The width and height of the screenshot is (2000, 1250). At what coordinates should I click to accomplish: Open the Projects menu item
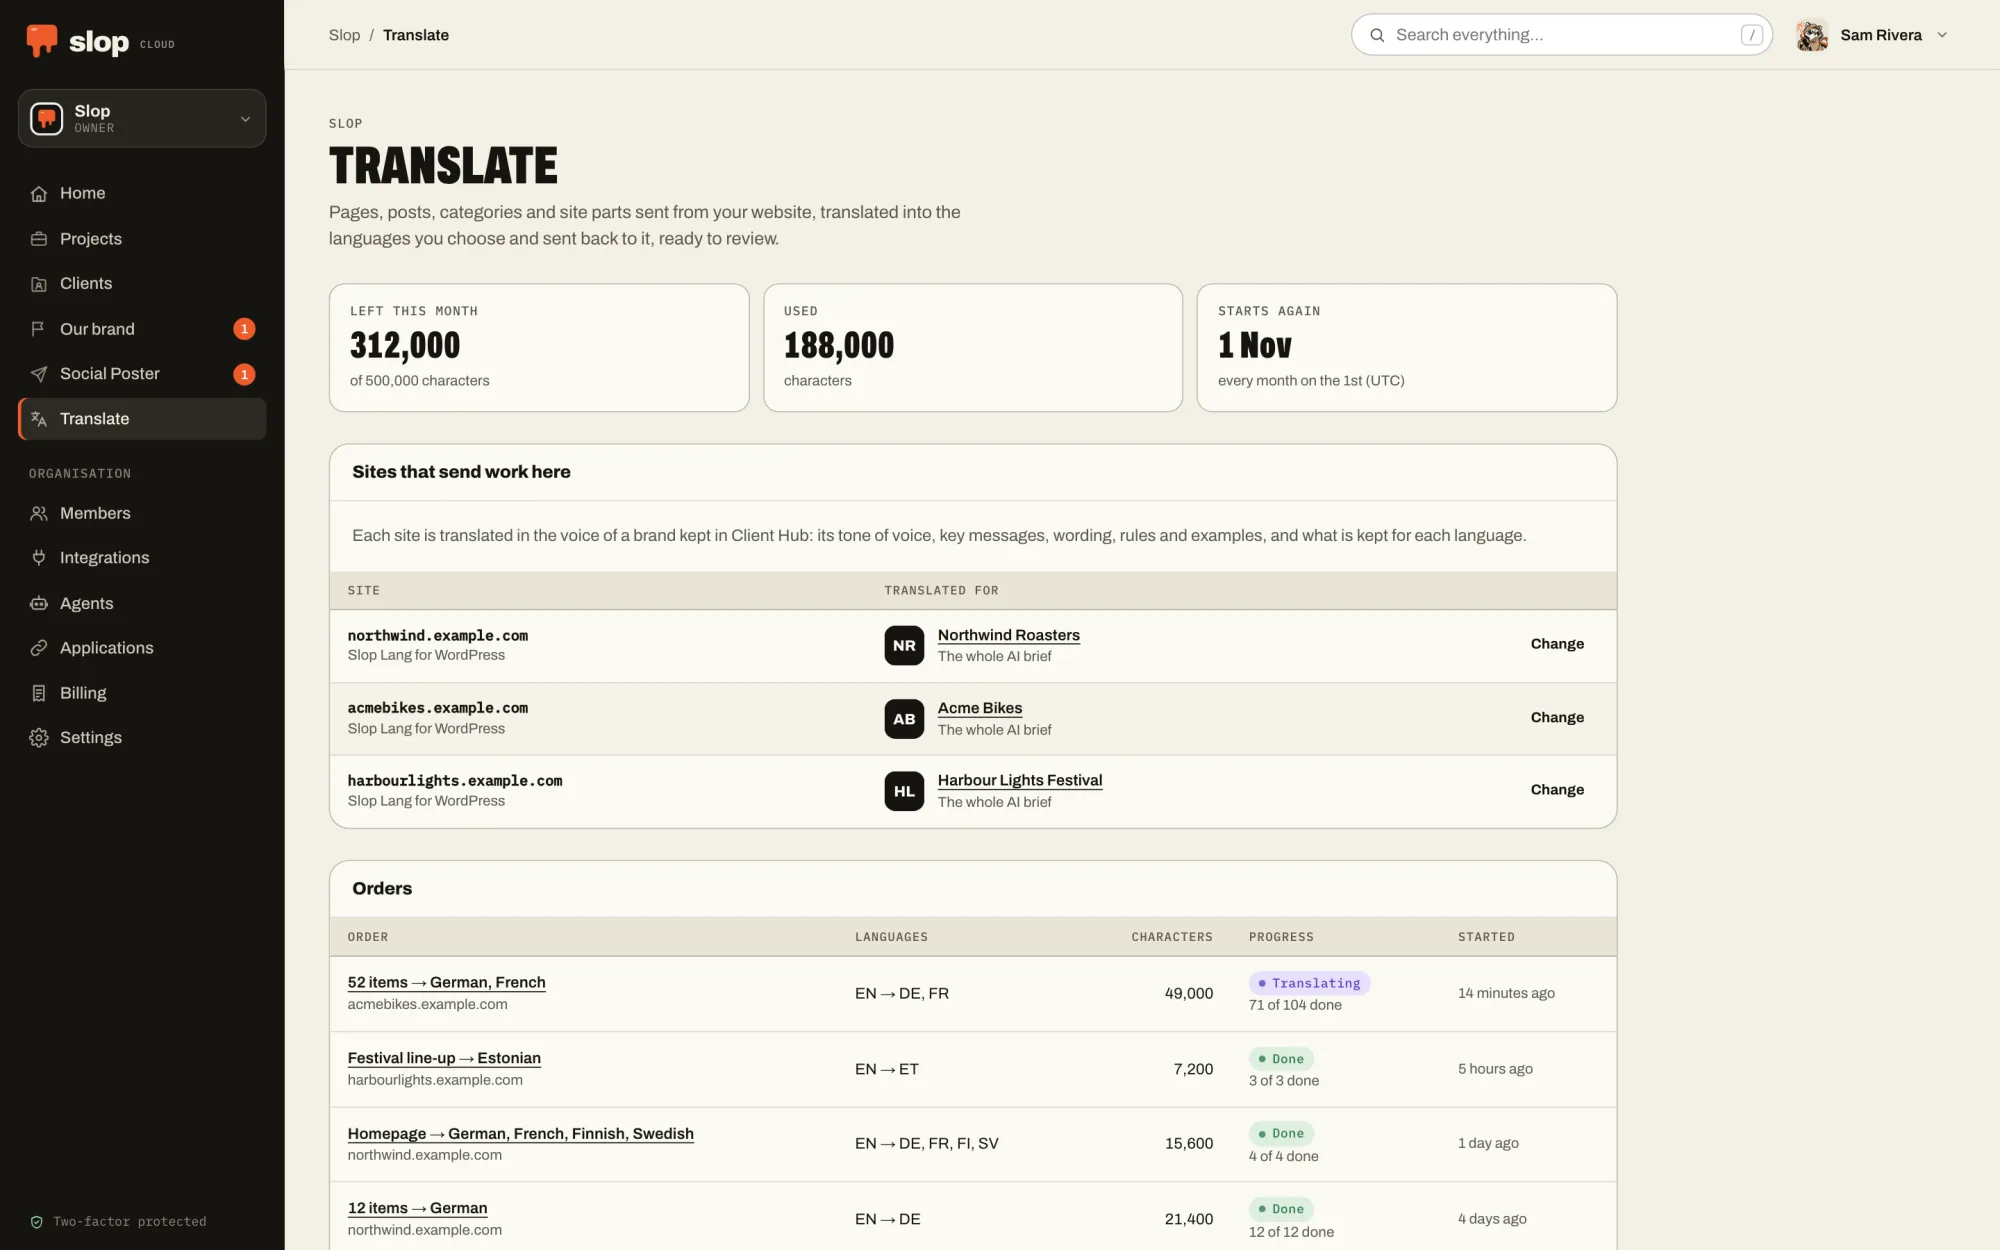pos(142,239)
